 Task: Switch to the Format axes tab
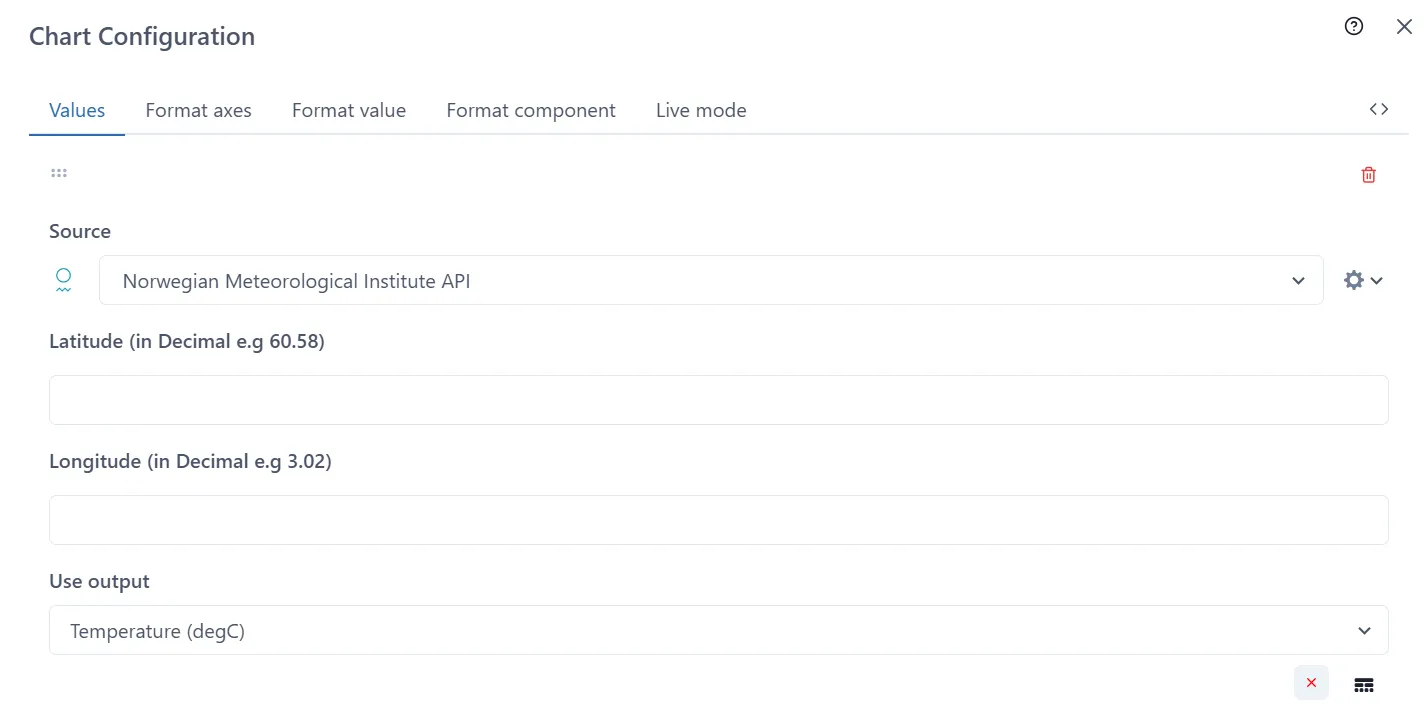[198, 110]
